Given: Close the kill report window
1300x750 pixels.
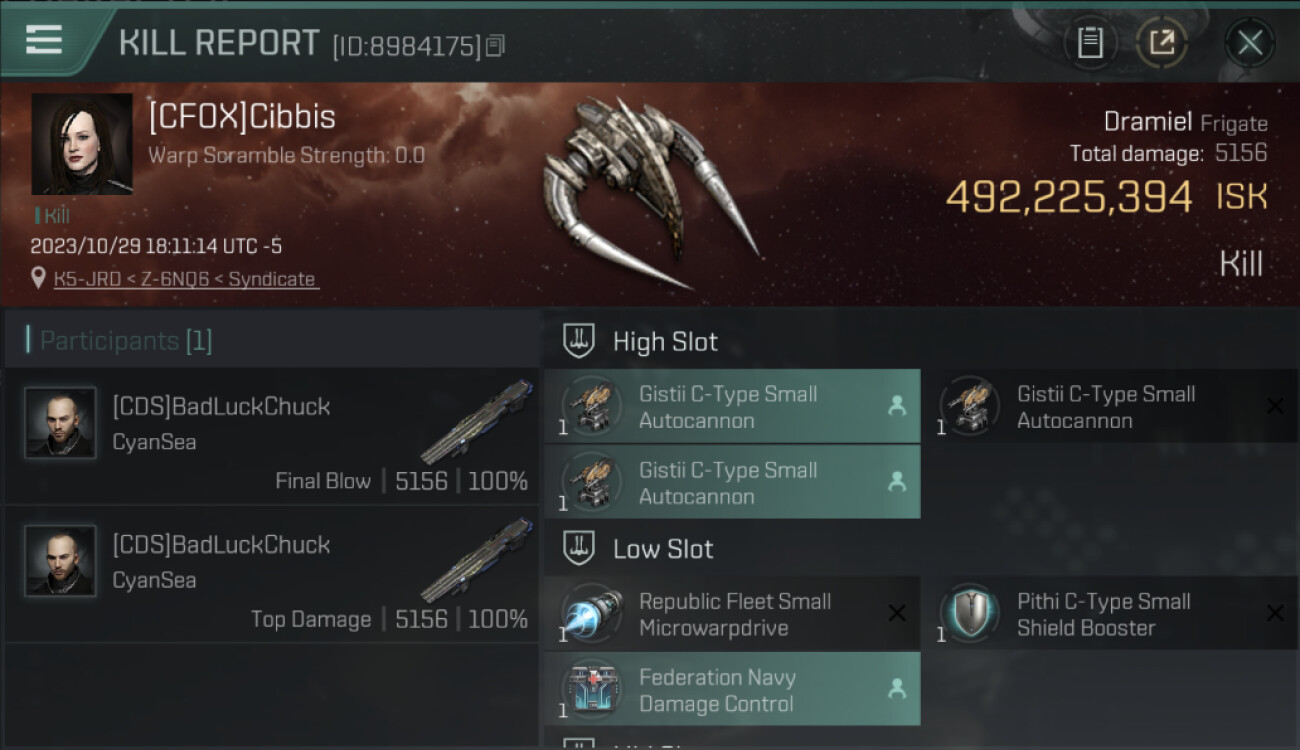Looking at the screenshot, I should tap(1249, 43).
